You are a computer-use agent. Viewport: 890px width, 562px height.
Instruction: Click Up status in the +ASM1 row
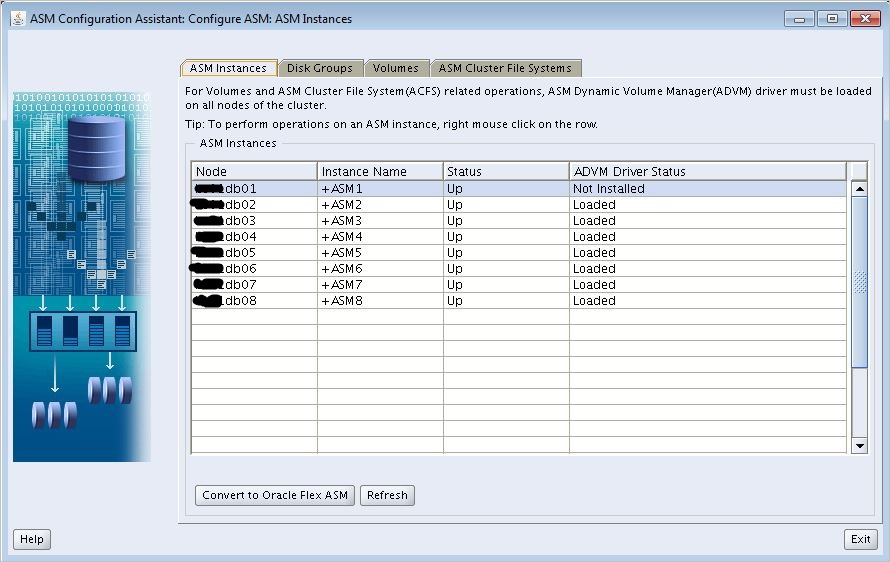pos(506,188)
